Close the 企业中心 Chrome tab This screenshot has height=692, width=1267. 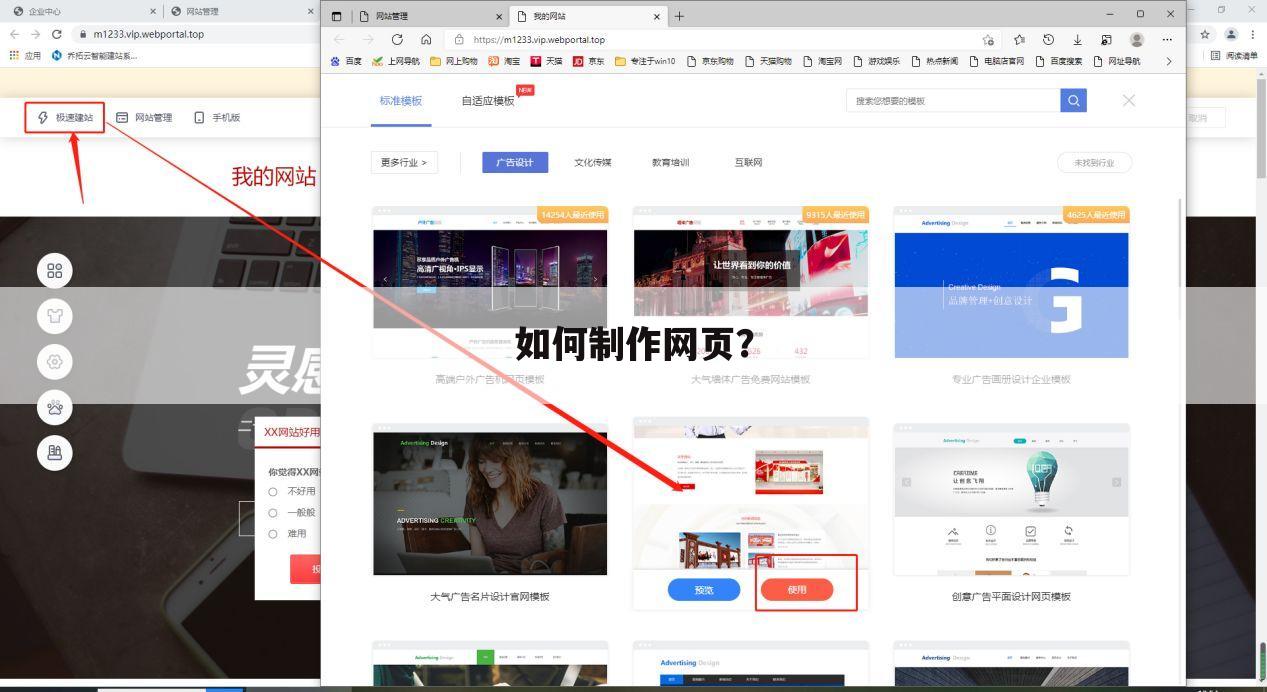click(x=153, y=11)
